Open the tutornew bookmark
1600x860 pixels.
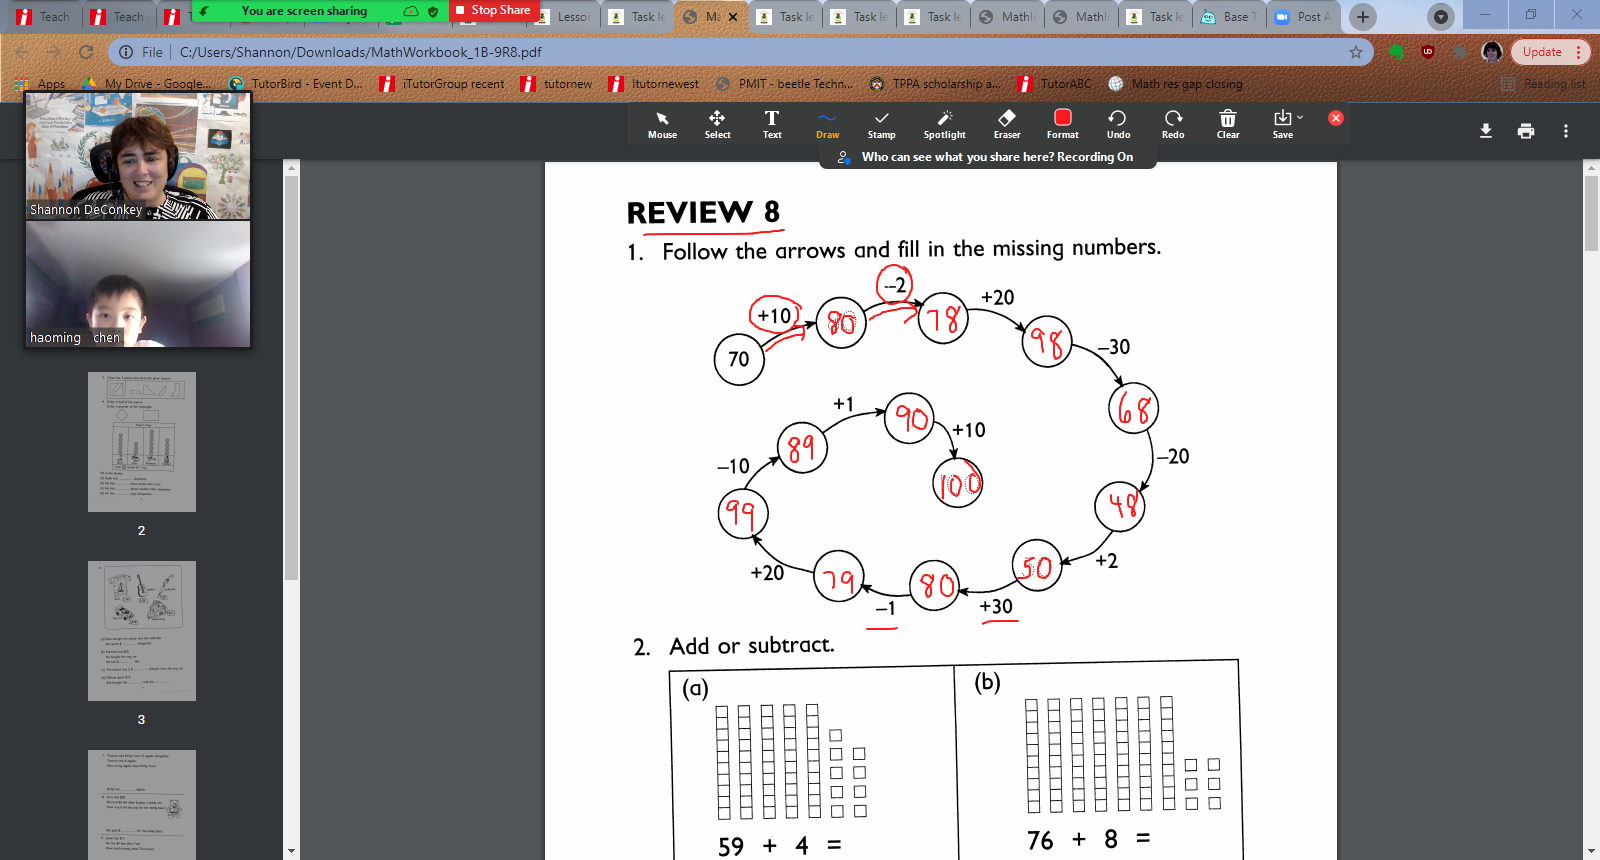coord(556,84)
